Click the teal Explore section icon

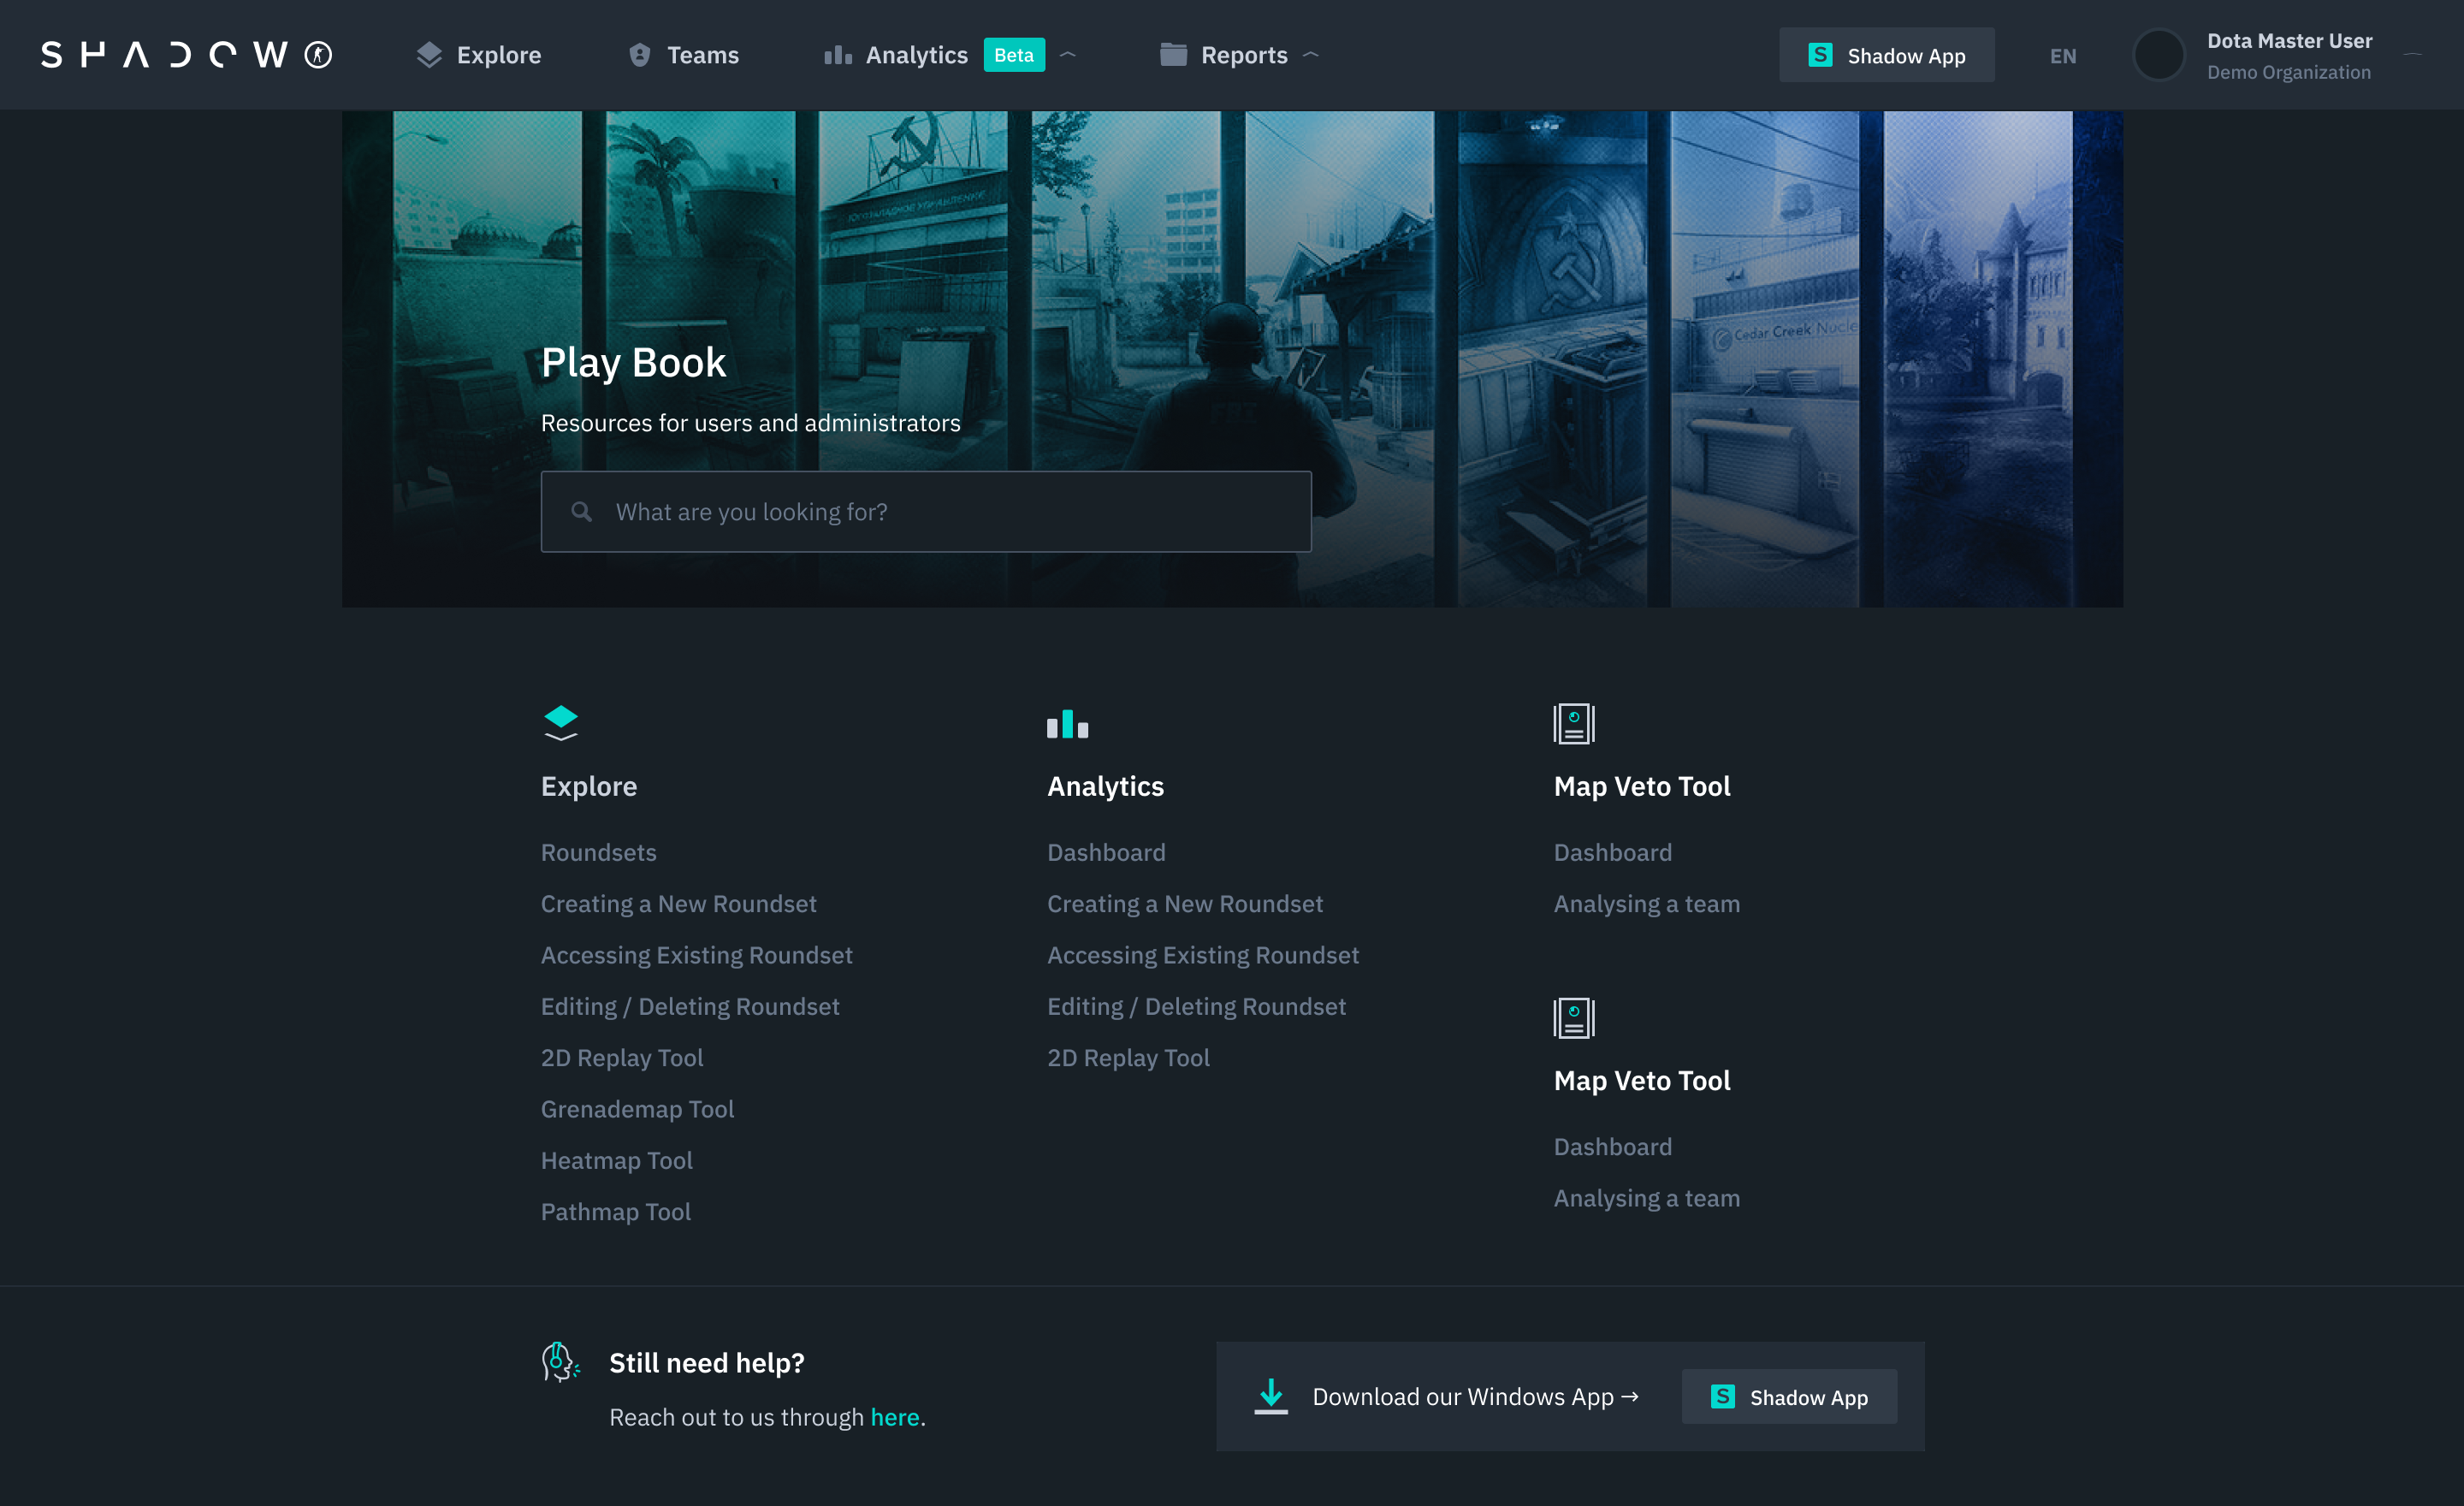[561, 722]
